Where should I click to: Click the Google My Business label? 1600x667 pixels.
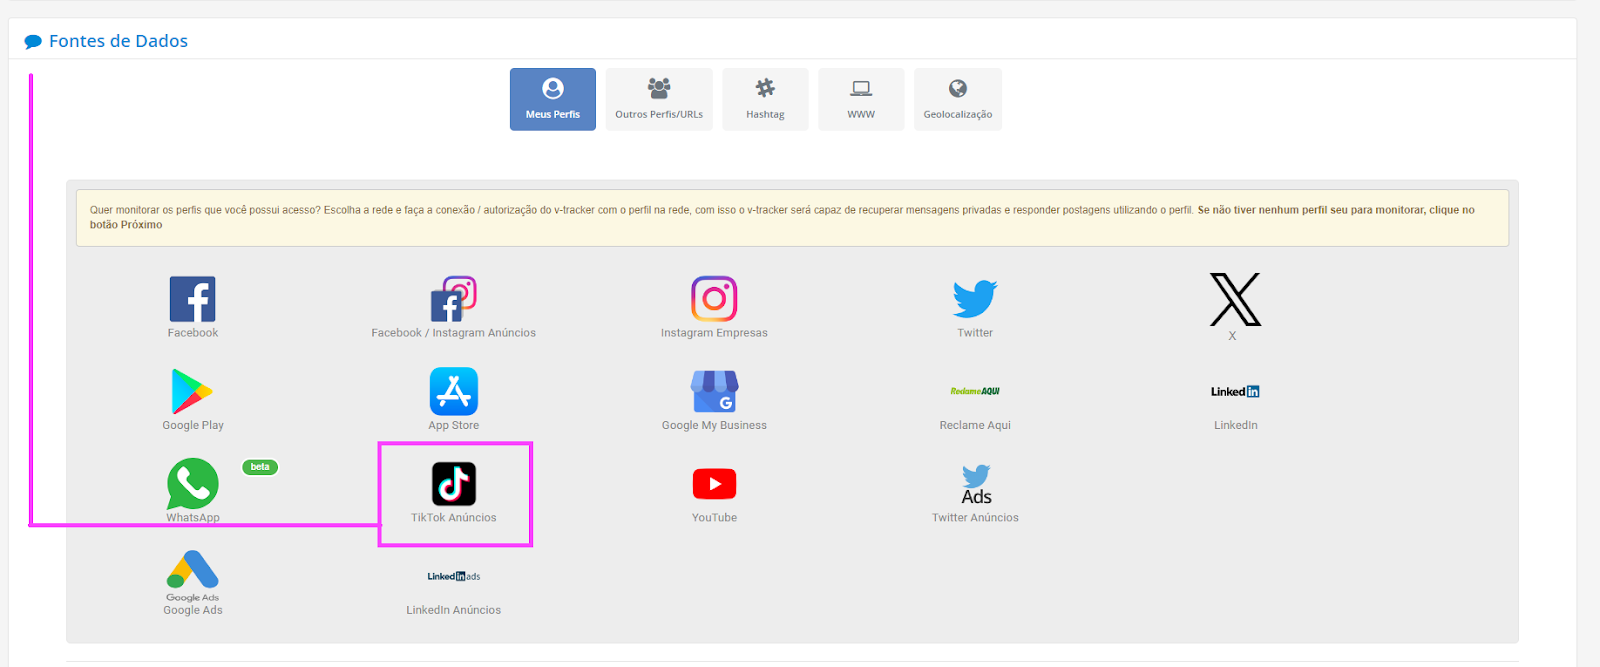[714, 425]
